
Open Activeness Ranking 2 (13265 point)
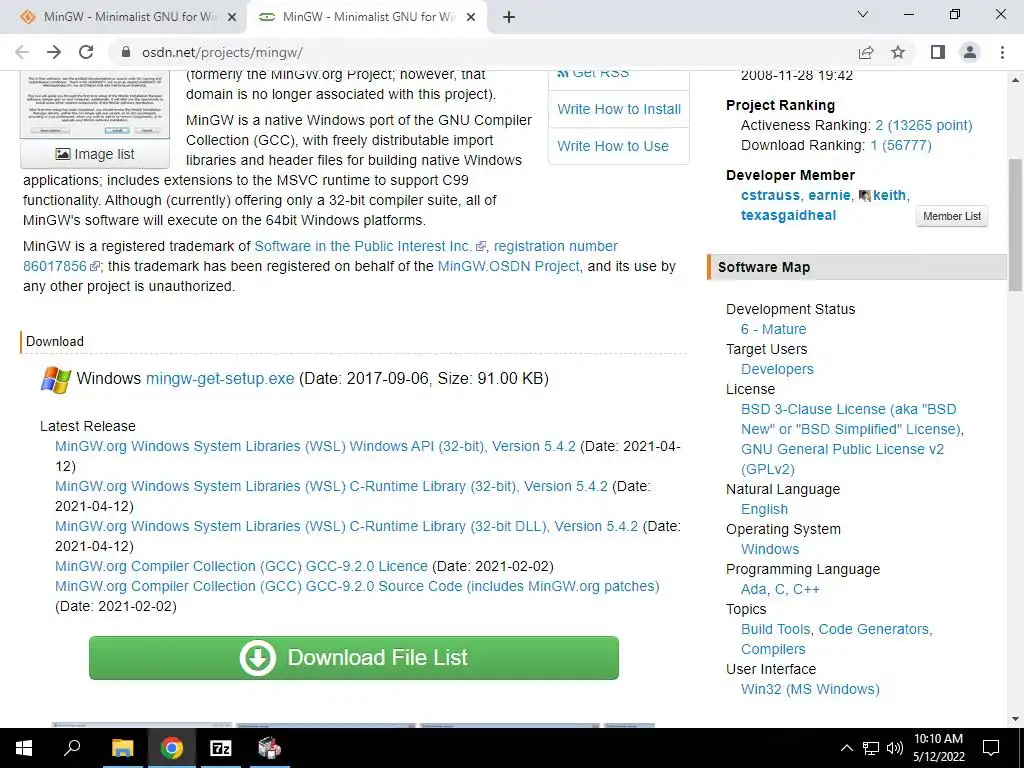coord(923,125)
